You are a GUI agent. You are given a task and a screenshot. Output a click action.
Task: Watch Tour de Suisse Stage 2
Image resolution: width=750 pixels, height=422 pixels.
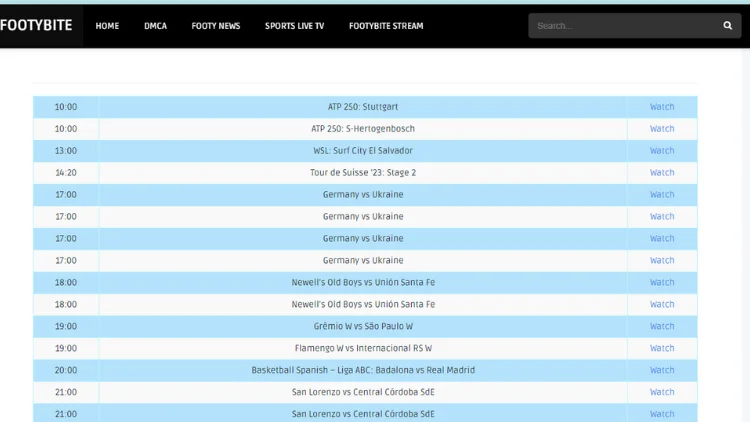click(662, 173)
